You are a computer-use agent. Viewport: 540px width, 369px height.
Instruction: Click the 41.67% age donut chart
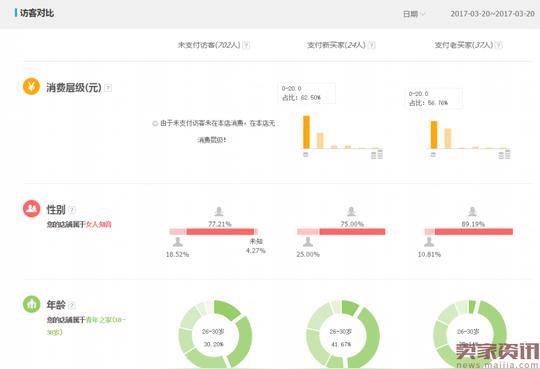click(x=343, y=334)
